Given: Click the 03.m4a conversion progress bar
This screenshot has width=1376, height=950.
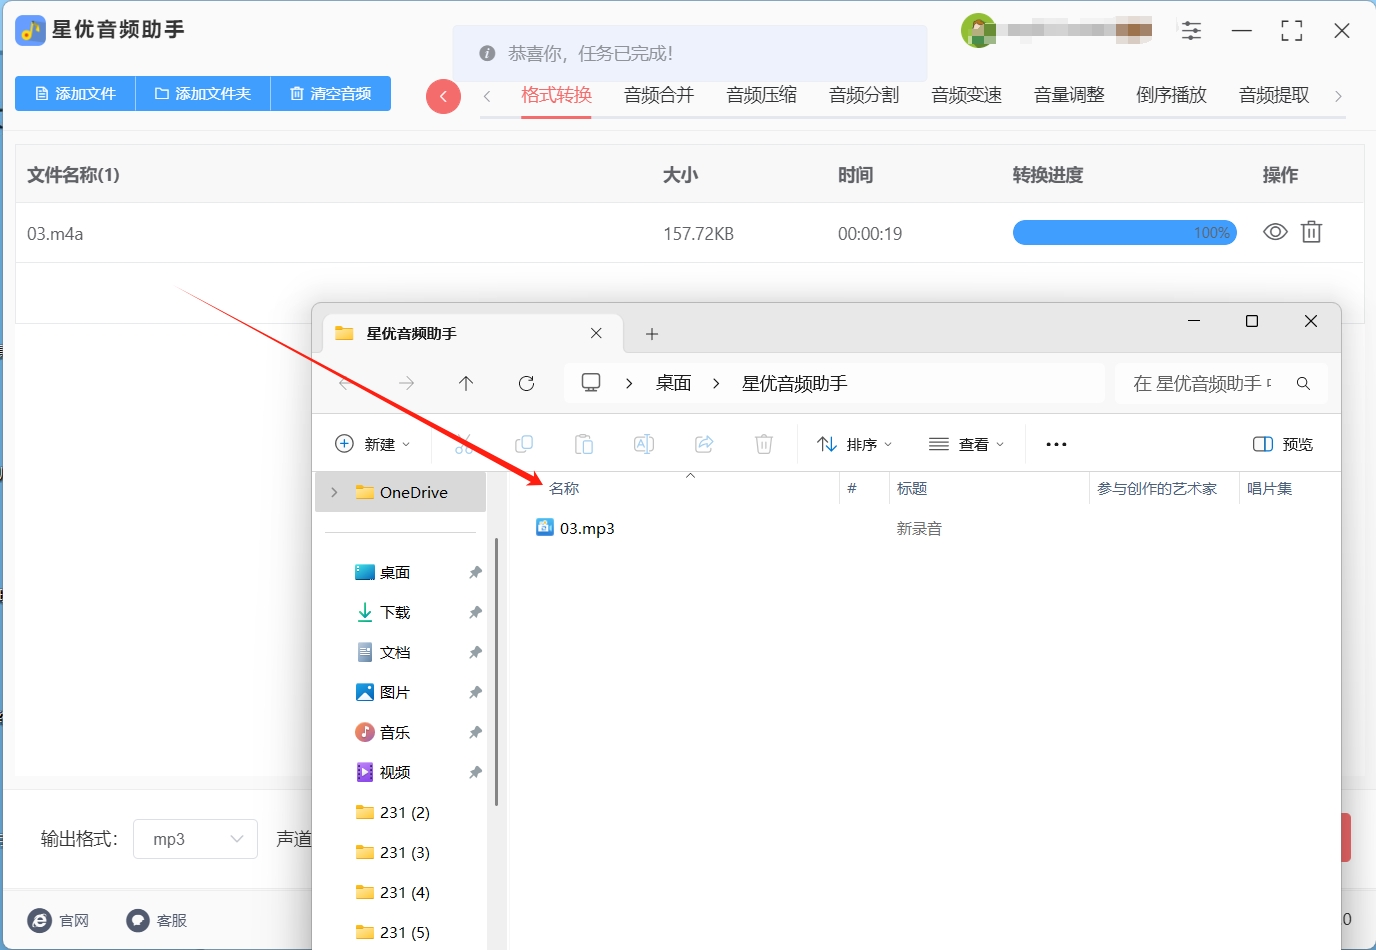Looking at the screenshot, I should (1125, 233).
